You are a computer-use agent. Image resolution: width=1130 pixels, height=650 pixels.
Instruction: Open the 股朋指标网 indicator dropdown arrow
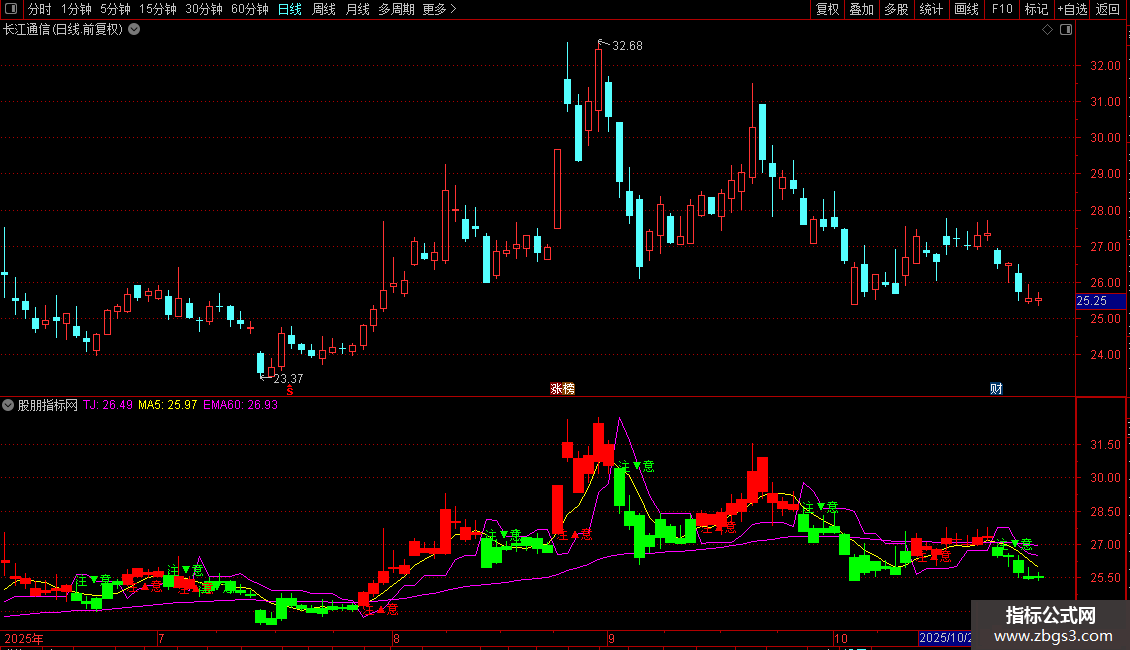(8, 405)
